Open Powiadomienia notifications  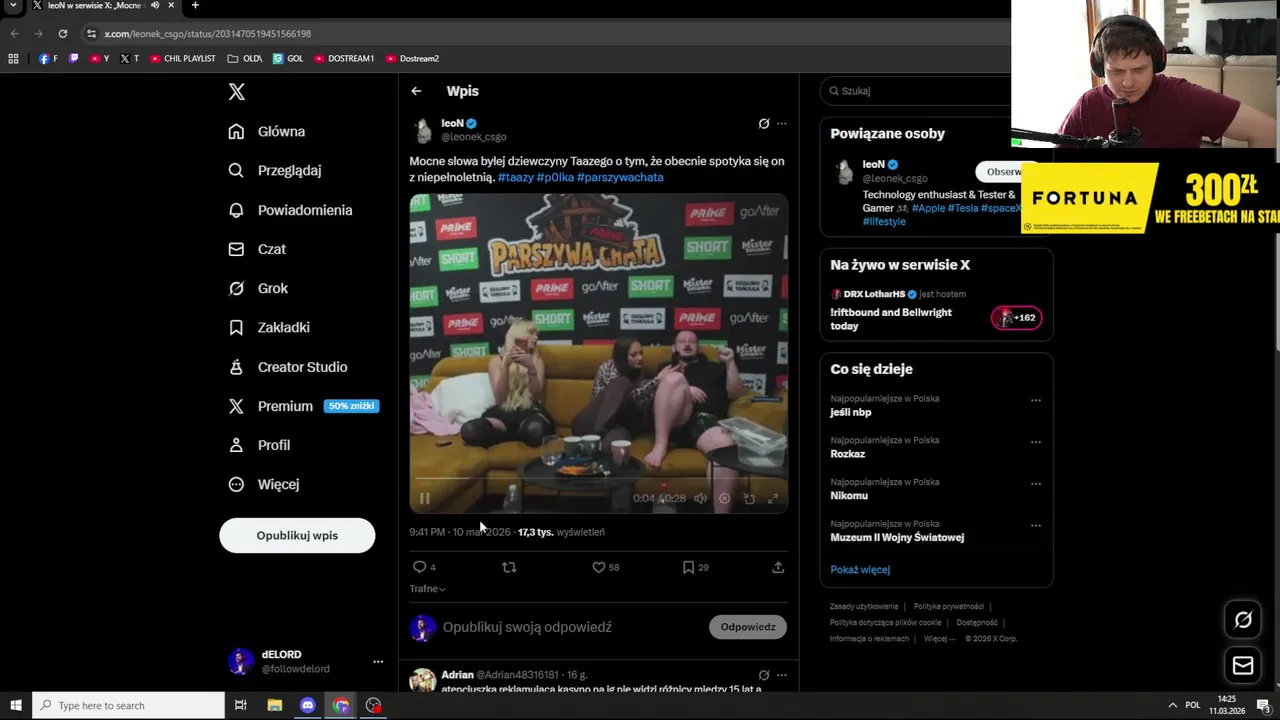click(x=290, y=210)
